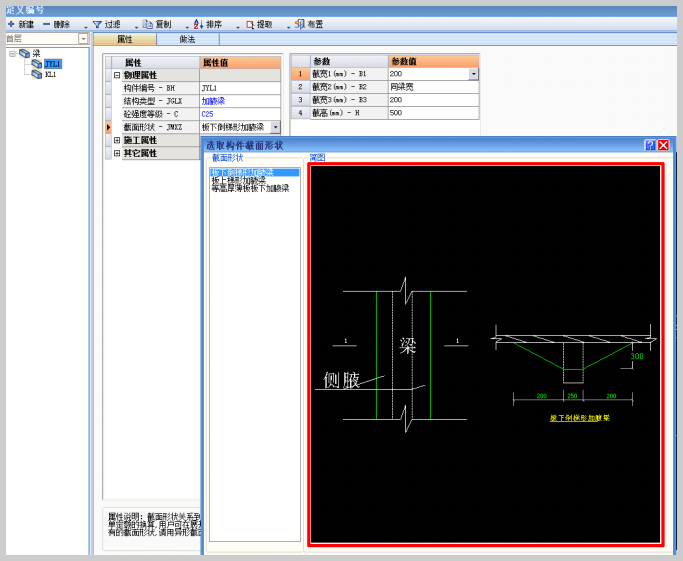Screen dimensions: 683x561
Task: Collapse the 物理属性 property group
Action: tap(117, 75)
